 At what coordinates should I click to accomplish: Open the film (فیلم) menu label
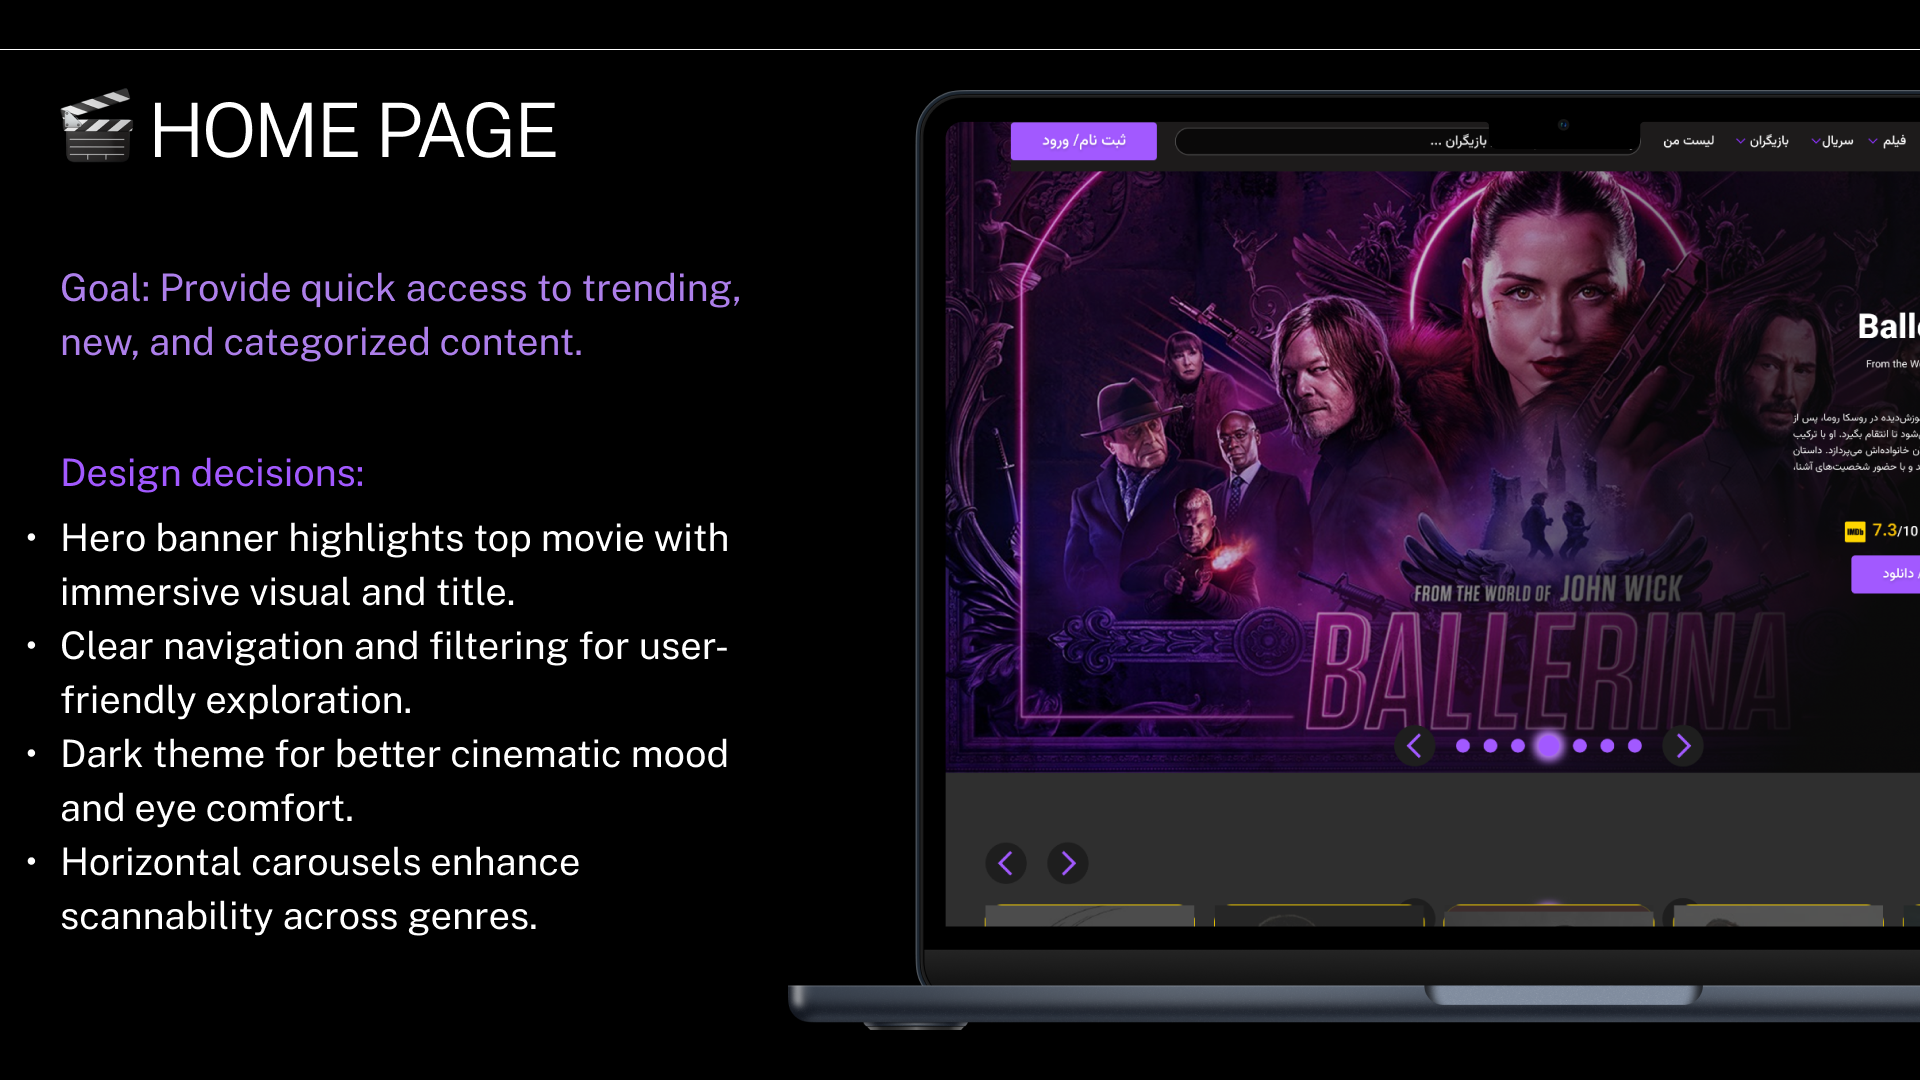[x=1894, y=141]
